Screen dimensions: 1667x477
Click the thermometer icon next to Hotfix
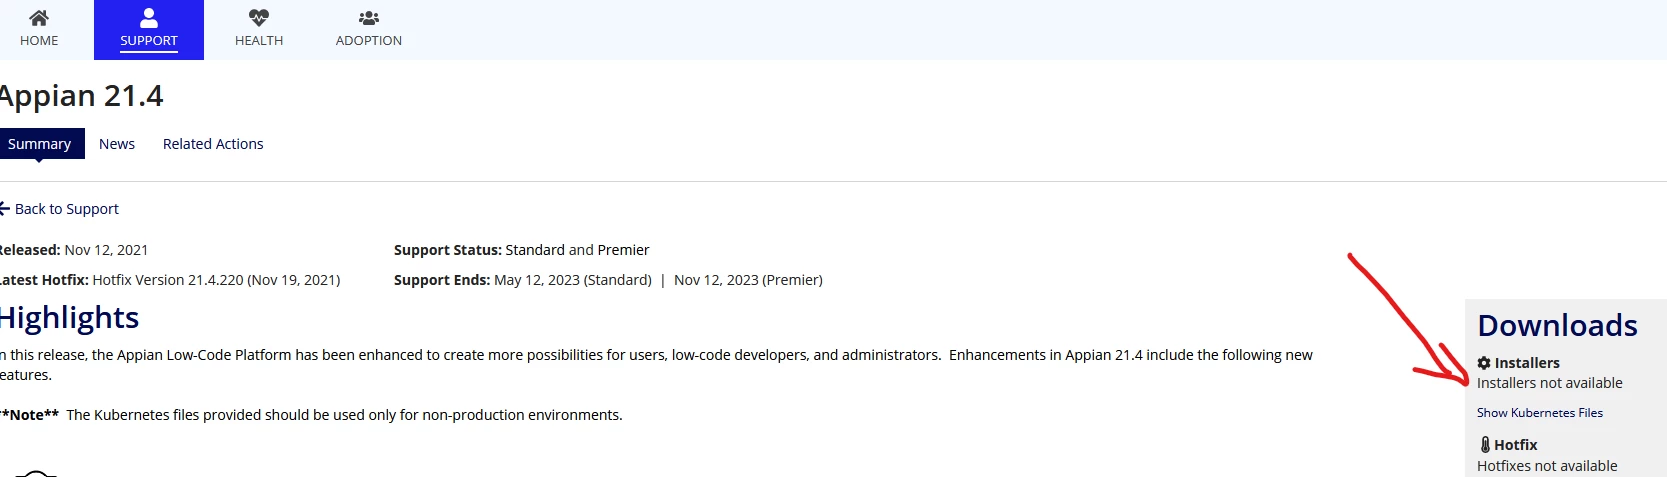click(x=1485, y=445)
